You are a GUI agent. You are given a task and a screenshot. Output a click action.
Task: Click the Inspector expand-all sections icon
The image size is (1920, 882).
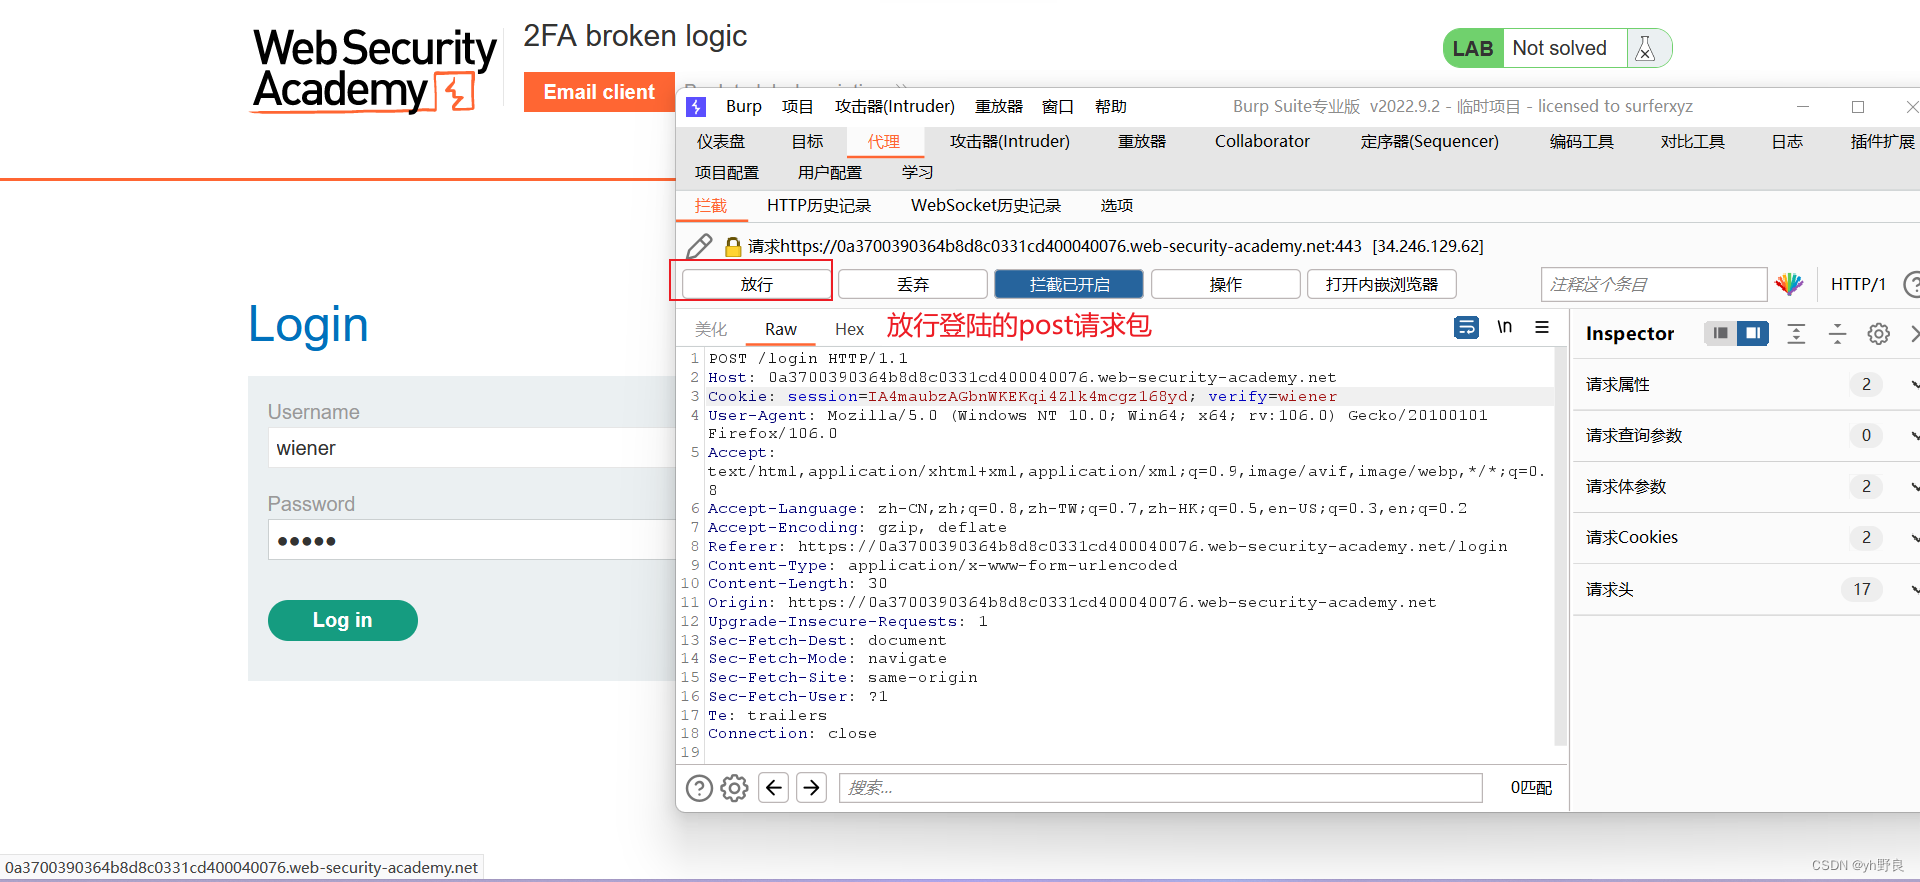pos(1796,334)
